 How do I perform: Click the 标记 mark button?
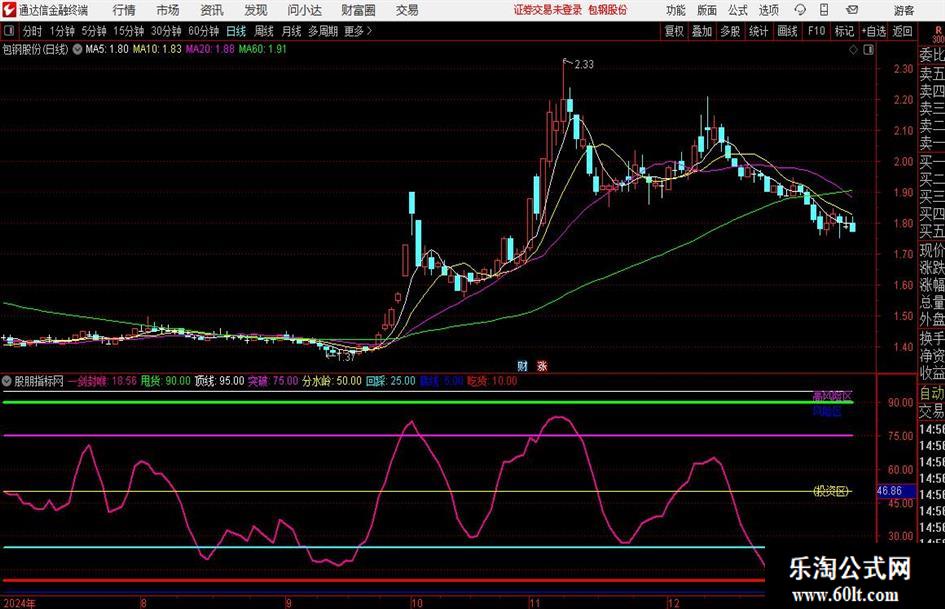(x=844, y=31)
